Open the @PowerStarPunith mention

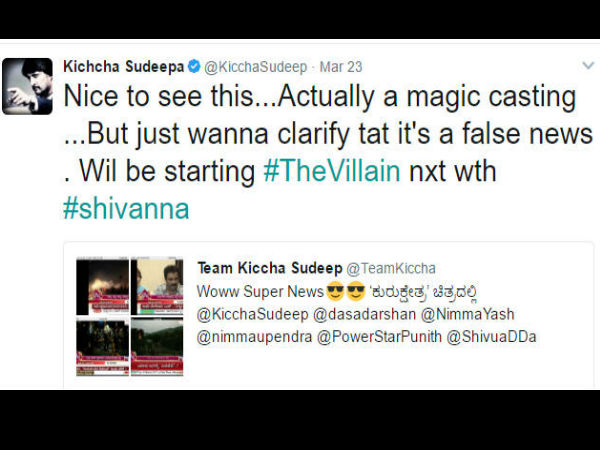[x=379, y=337]
